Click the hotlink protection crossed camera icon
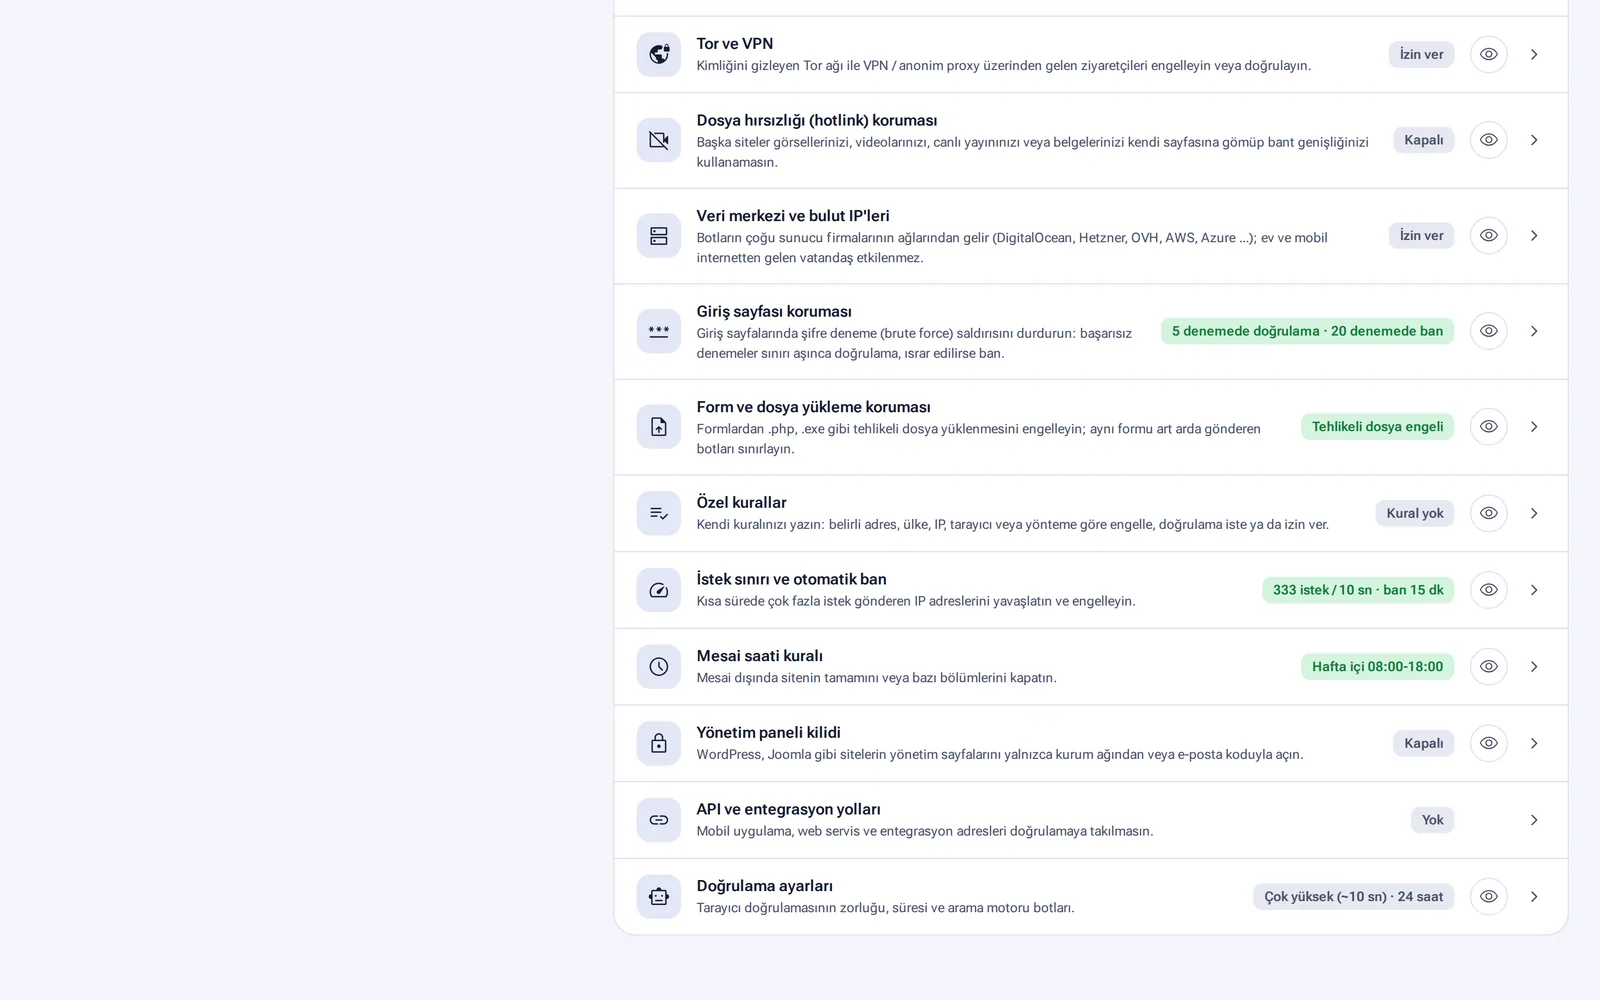 658,140
